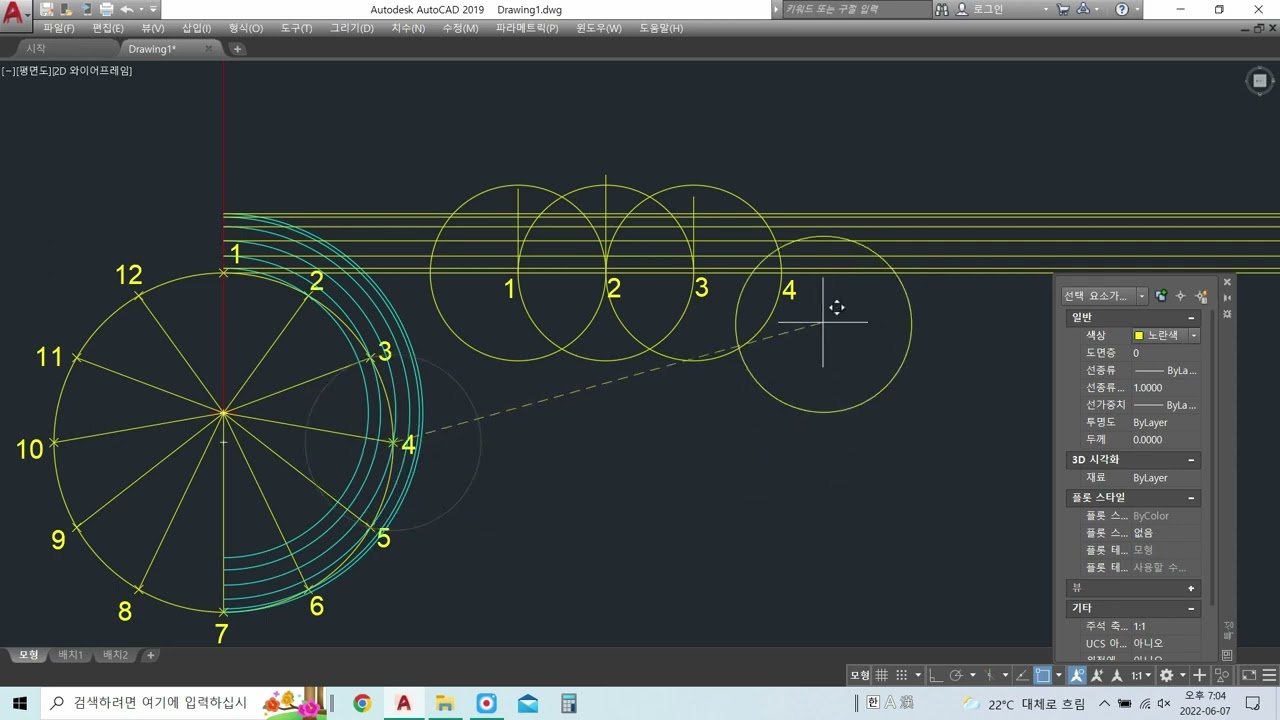The width and height of the screenshot is (1280, 720).
Task: Collapse the 일반 section
Action: (x=1191, y=317)
